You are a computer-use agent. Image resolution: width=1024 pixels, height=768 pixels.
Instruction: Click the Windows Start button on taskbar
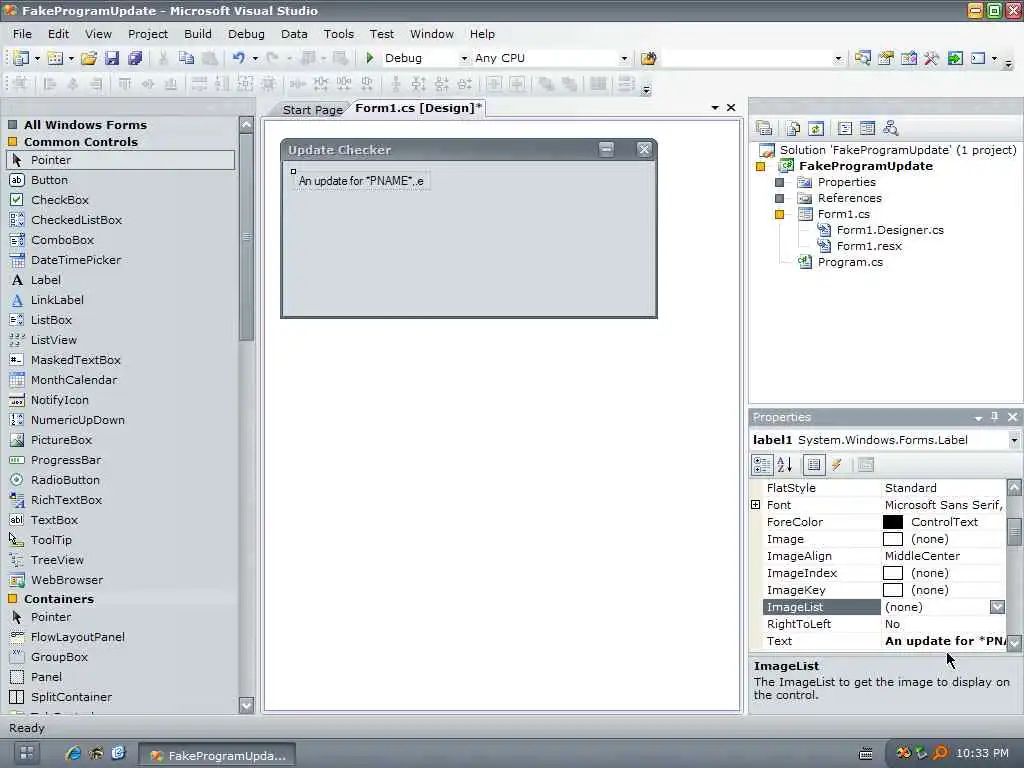click(x=26, y=753)
